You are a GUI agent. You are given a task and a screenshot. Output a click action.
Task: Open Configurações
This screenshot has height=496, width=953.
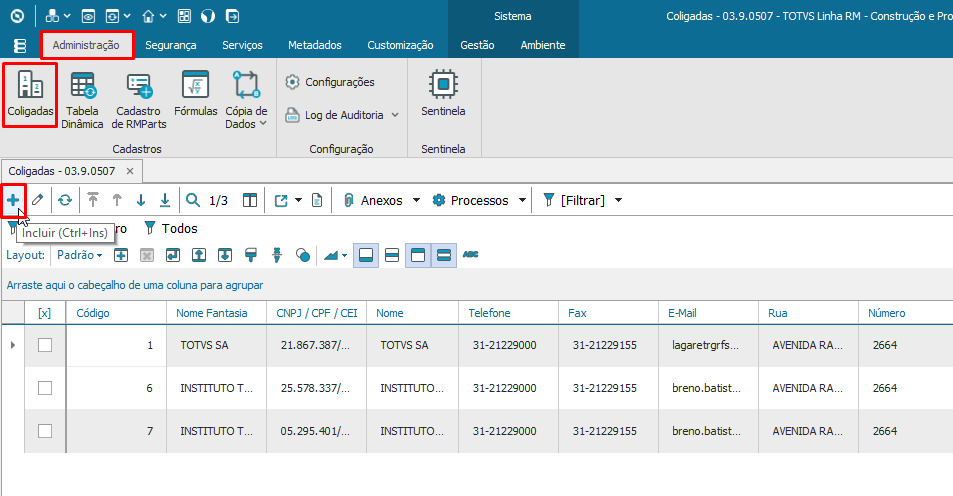tap(330, 82)
